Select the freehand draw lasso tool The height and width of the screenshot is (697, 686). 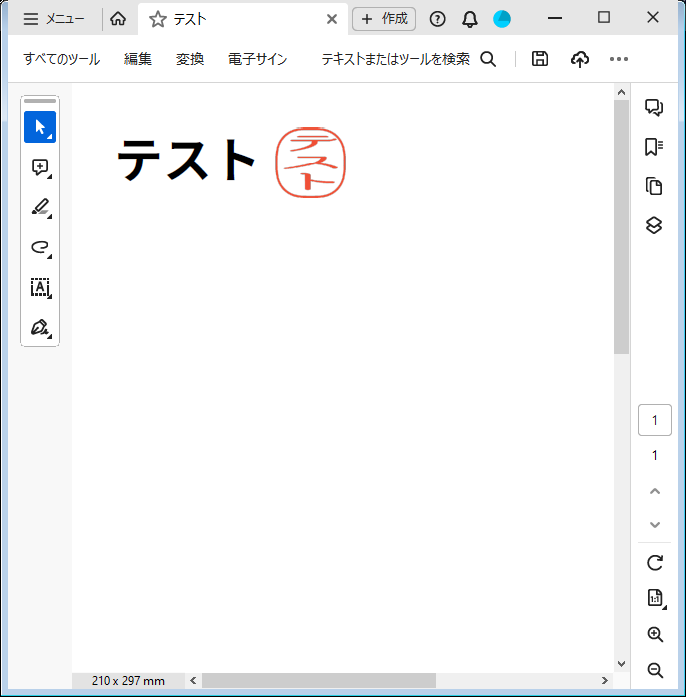(41, 248)
